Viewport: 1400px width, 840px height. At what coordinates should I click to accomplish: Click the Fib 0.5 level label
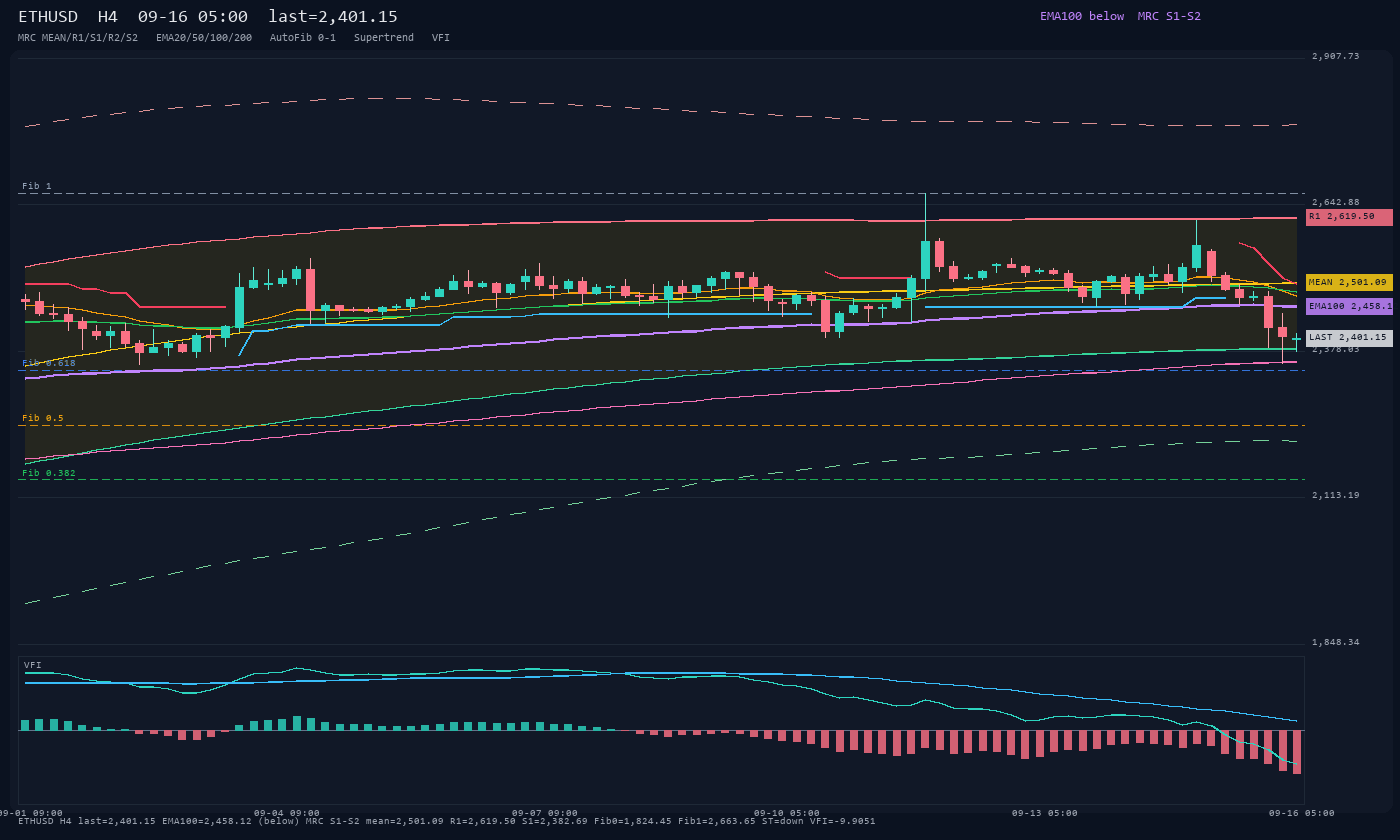click(43, 418)
